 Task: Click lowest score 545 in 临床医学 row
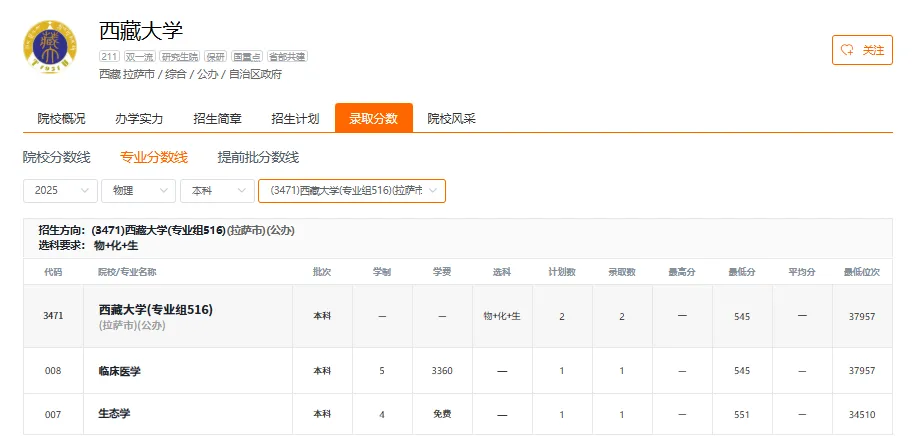pyautogui.click(x=742, y=371)
